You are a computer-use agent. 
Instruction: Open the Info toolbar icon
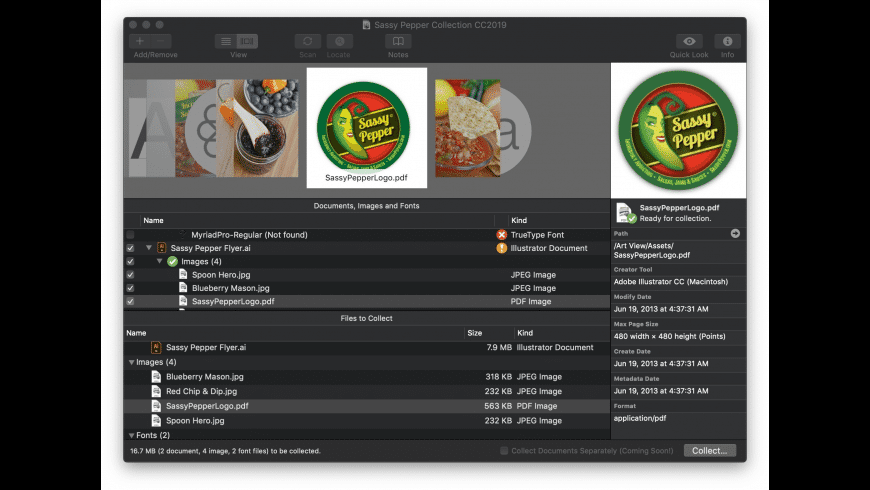(x=727, y=41)
